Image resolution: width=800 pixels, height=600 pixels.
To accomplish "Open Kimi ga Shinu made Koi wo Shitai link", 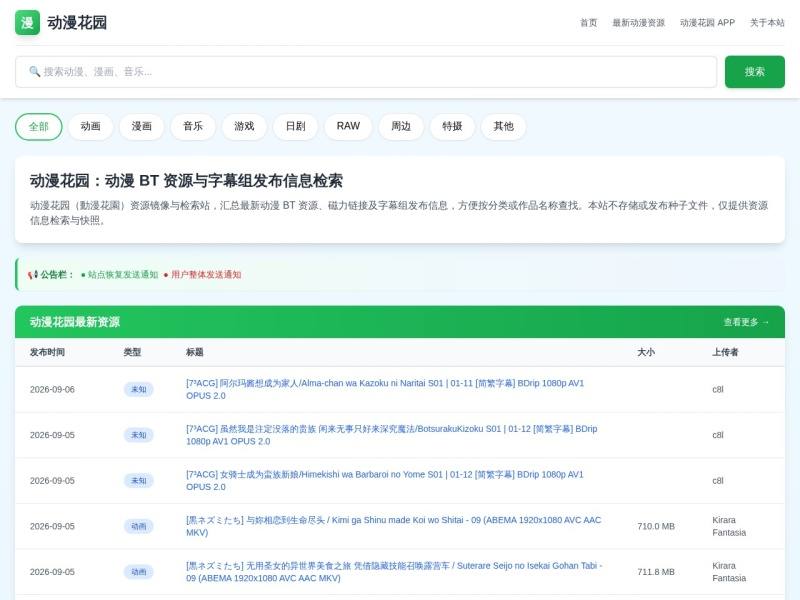I will click(393, 526).
